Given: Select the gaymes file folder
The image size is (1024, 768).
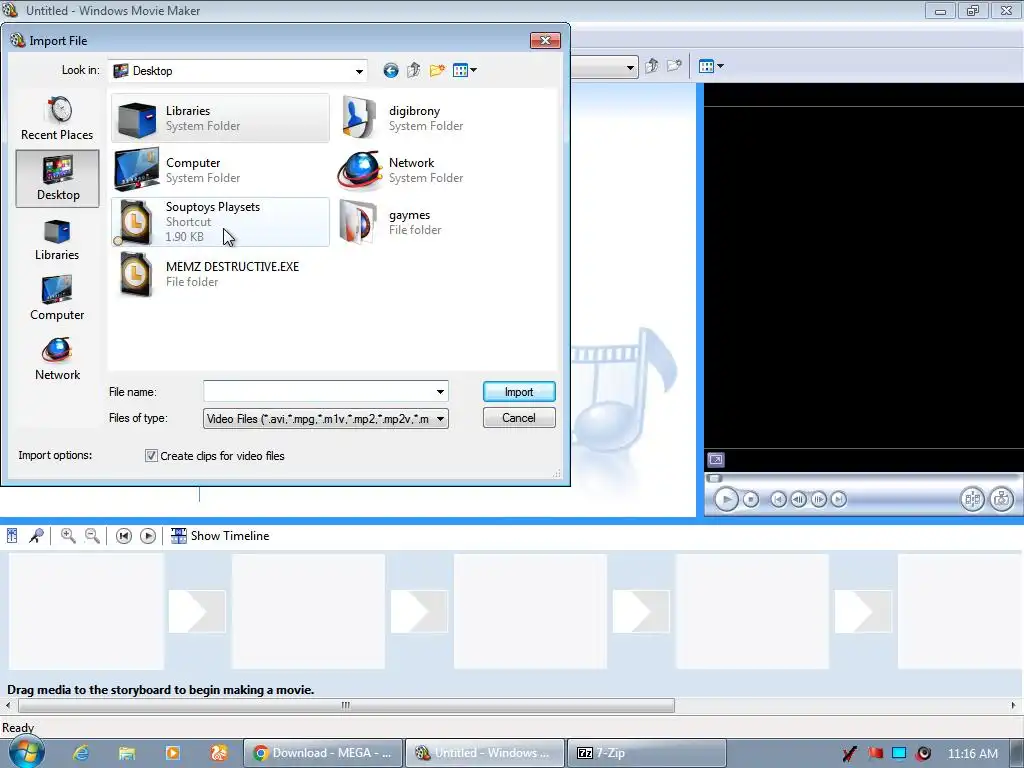Looking at the screenshot, I should (x=444, y=222).
